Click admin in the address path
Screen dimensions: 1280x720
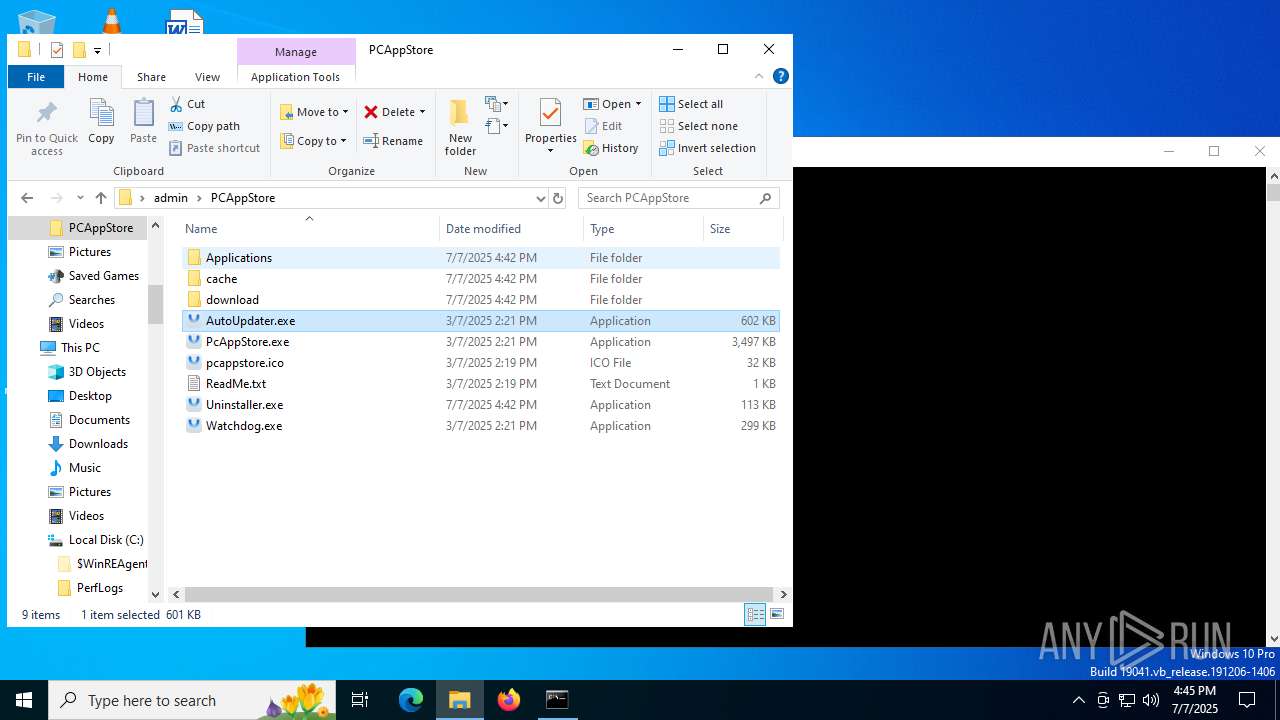click(x=171, y=198)
